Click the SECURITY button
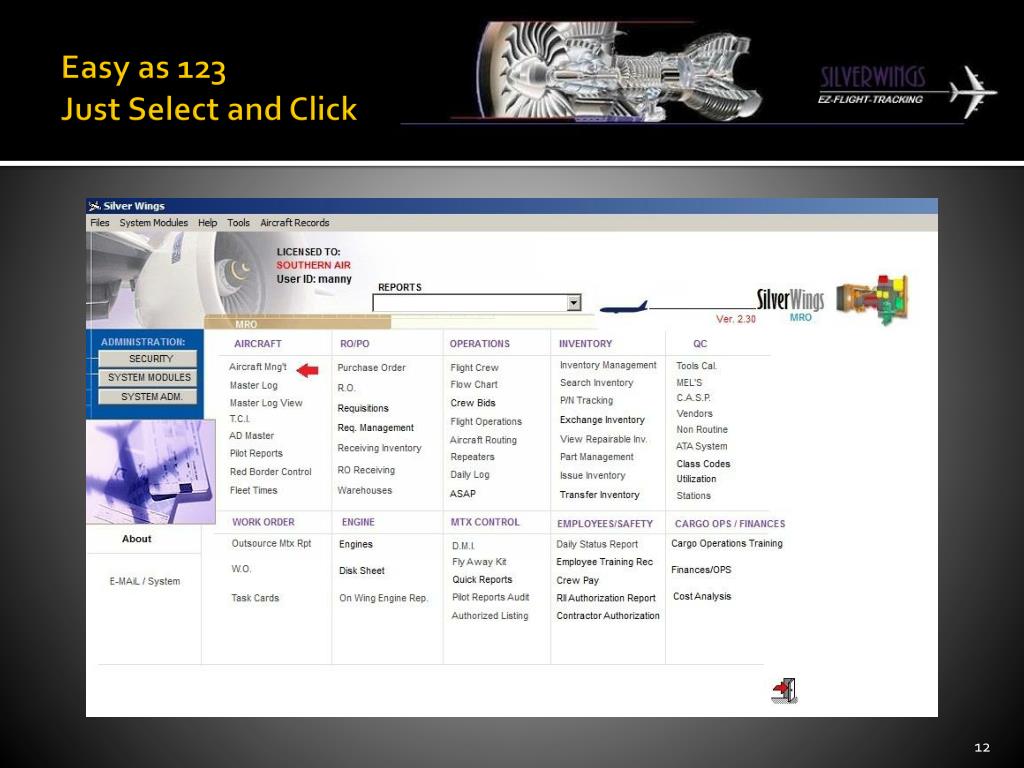This screenshot has height=768, width=1024. (x=148, y=359)
